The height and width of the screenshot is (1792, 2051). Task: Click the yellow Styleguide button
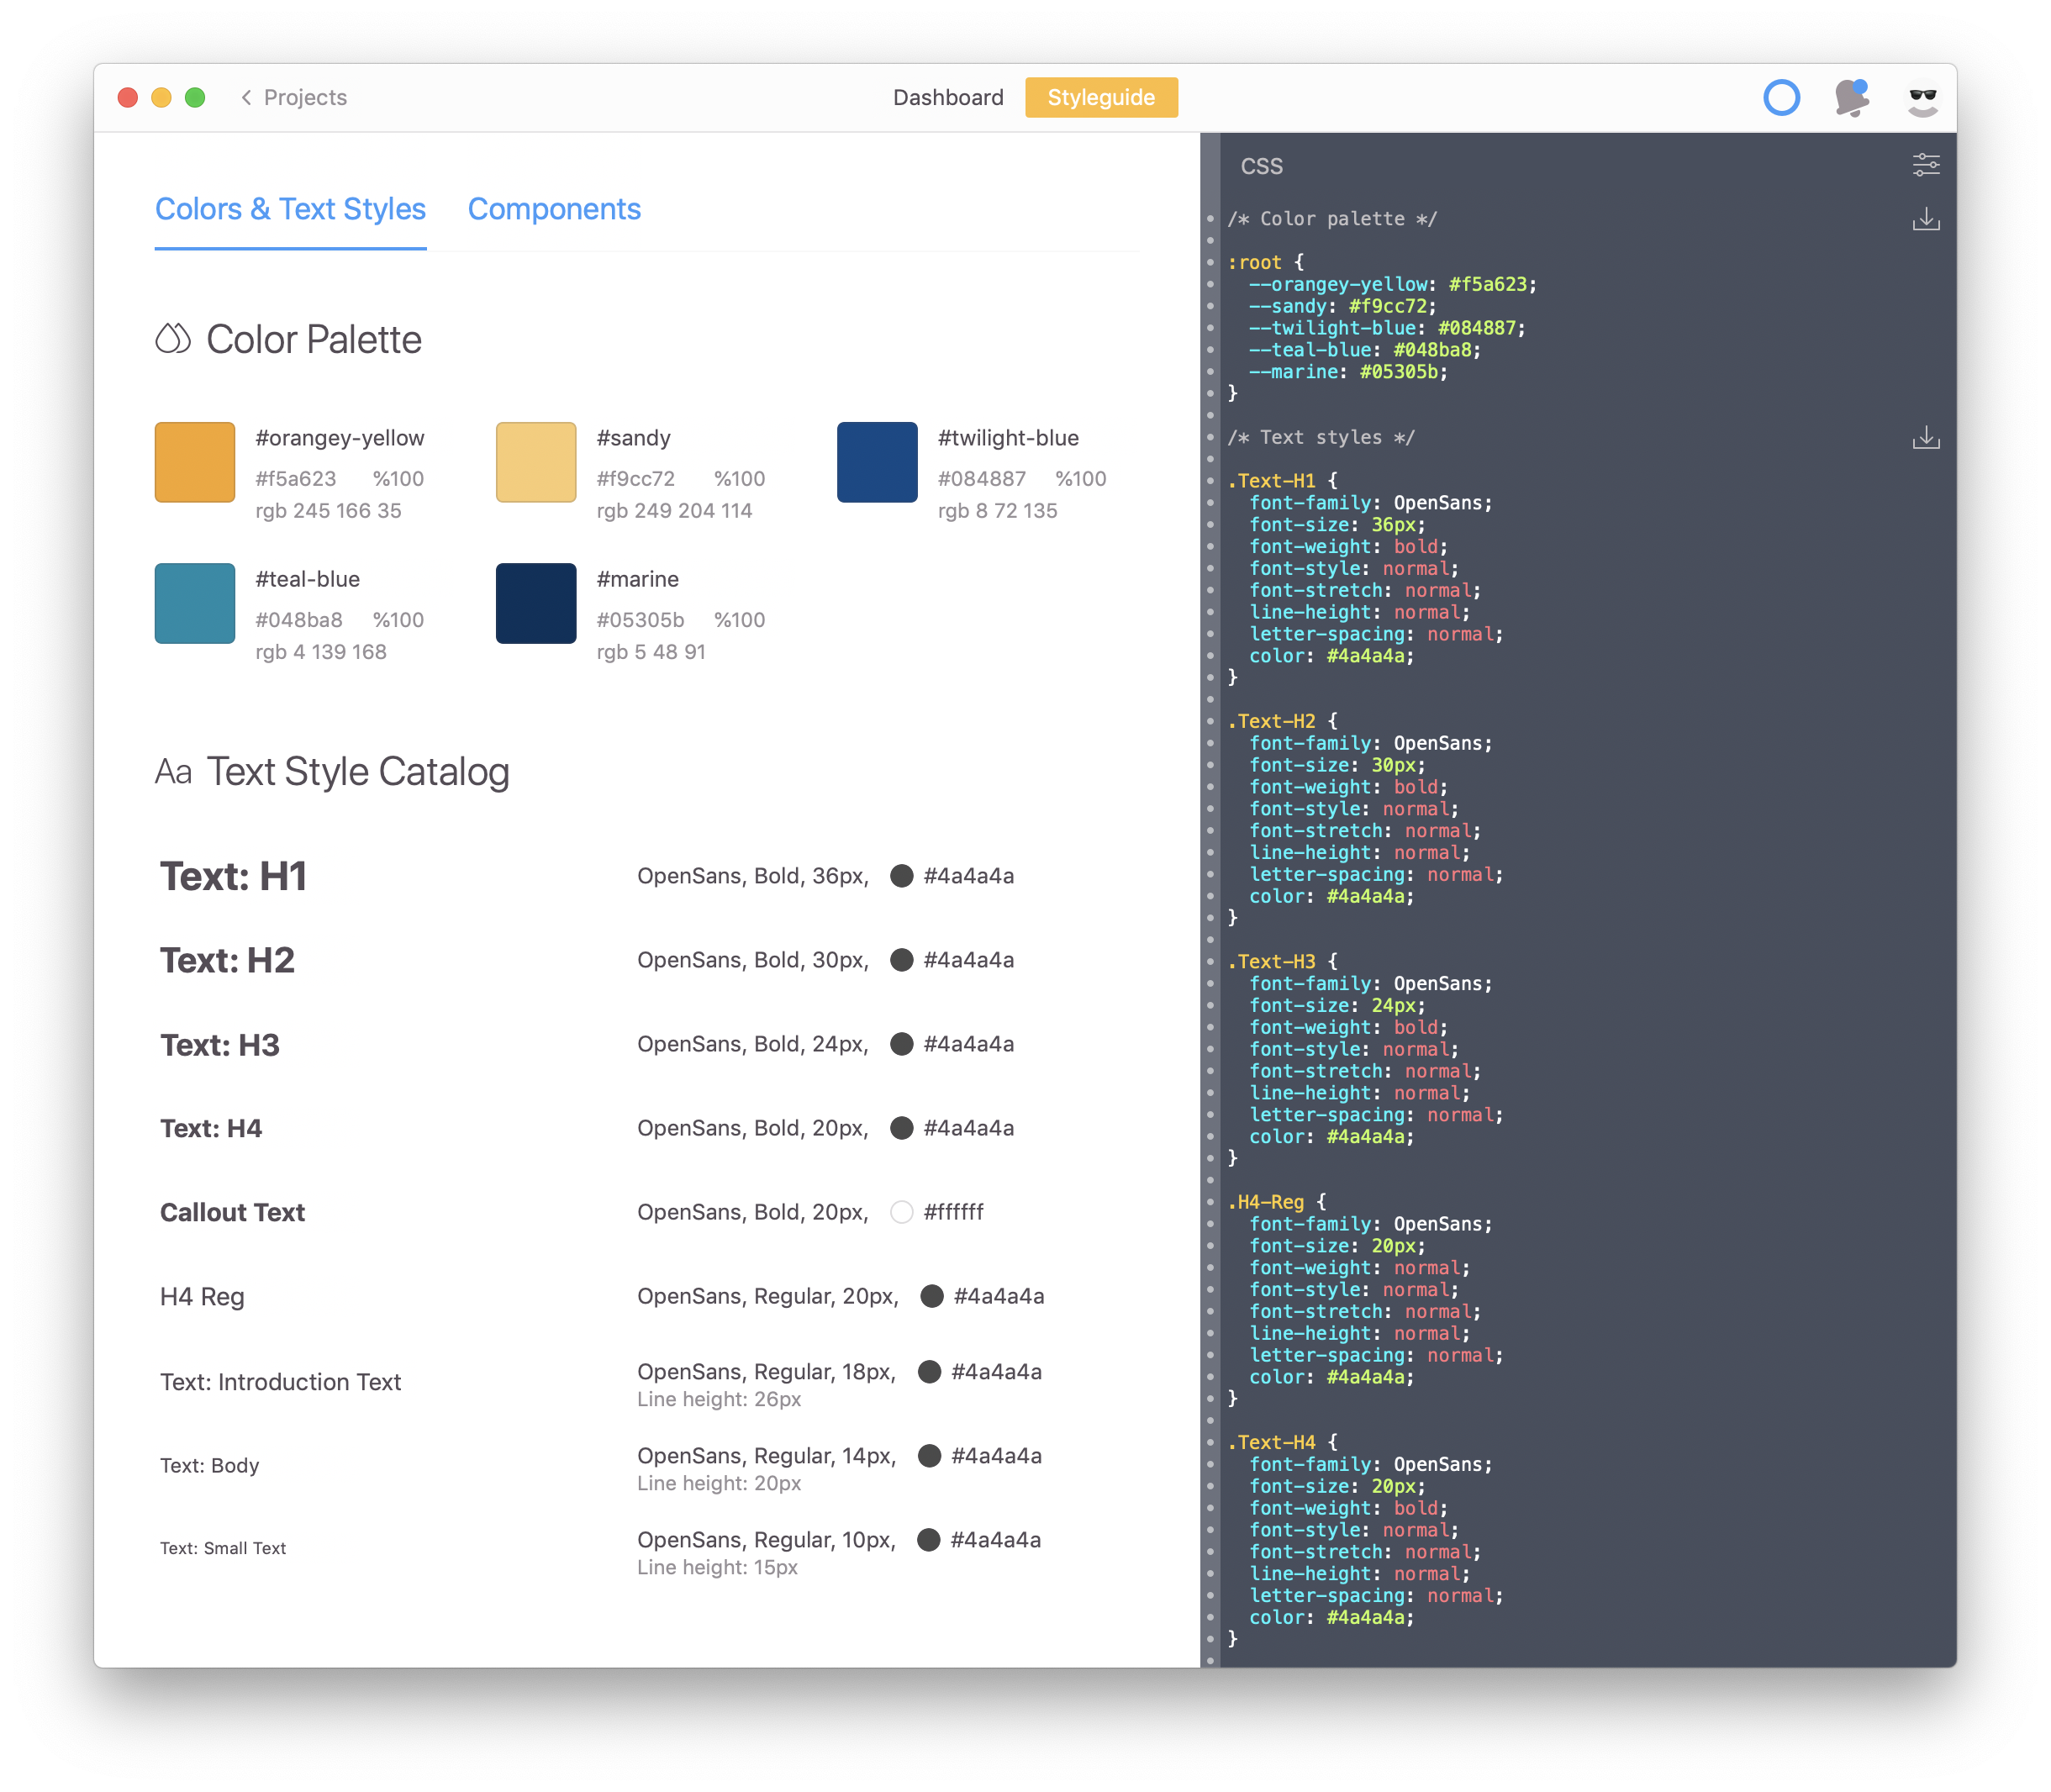coord(1101,97)
